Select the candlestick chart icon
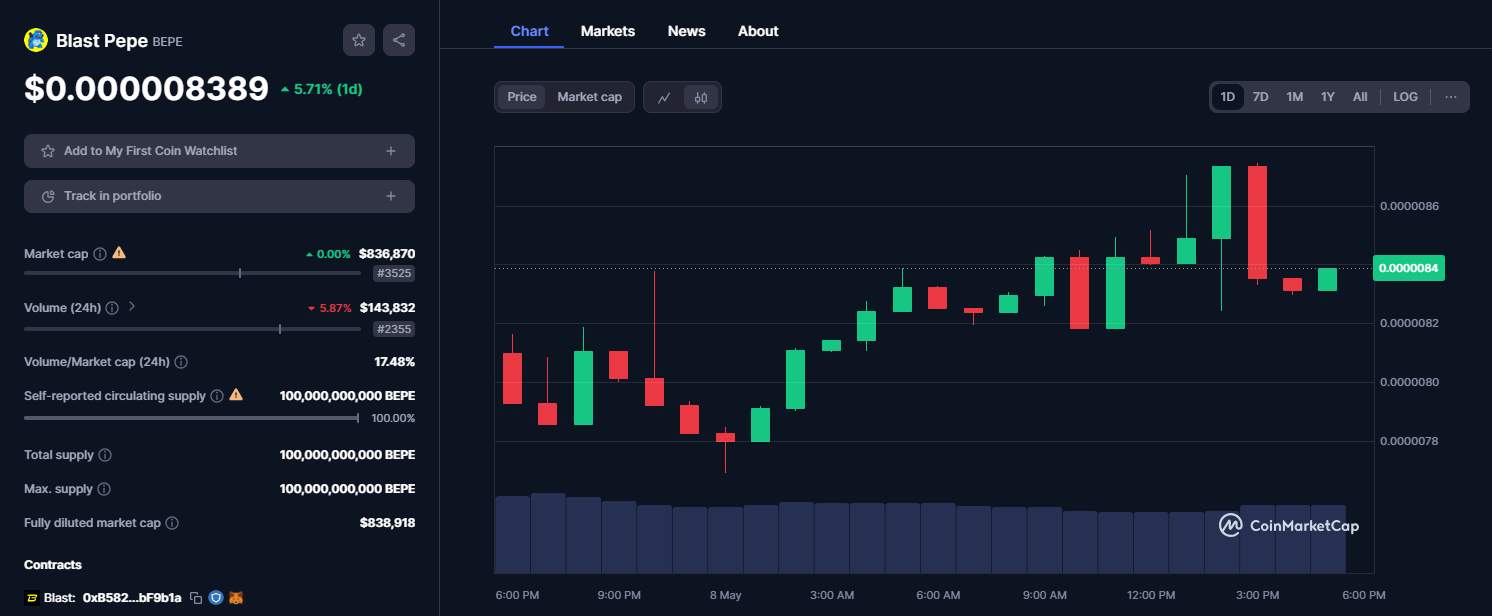Image resolution: width=1492 pixels, height=616 pixels. tap(700, 96)
